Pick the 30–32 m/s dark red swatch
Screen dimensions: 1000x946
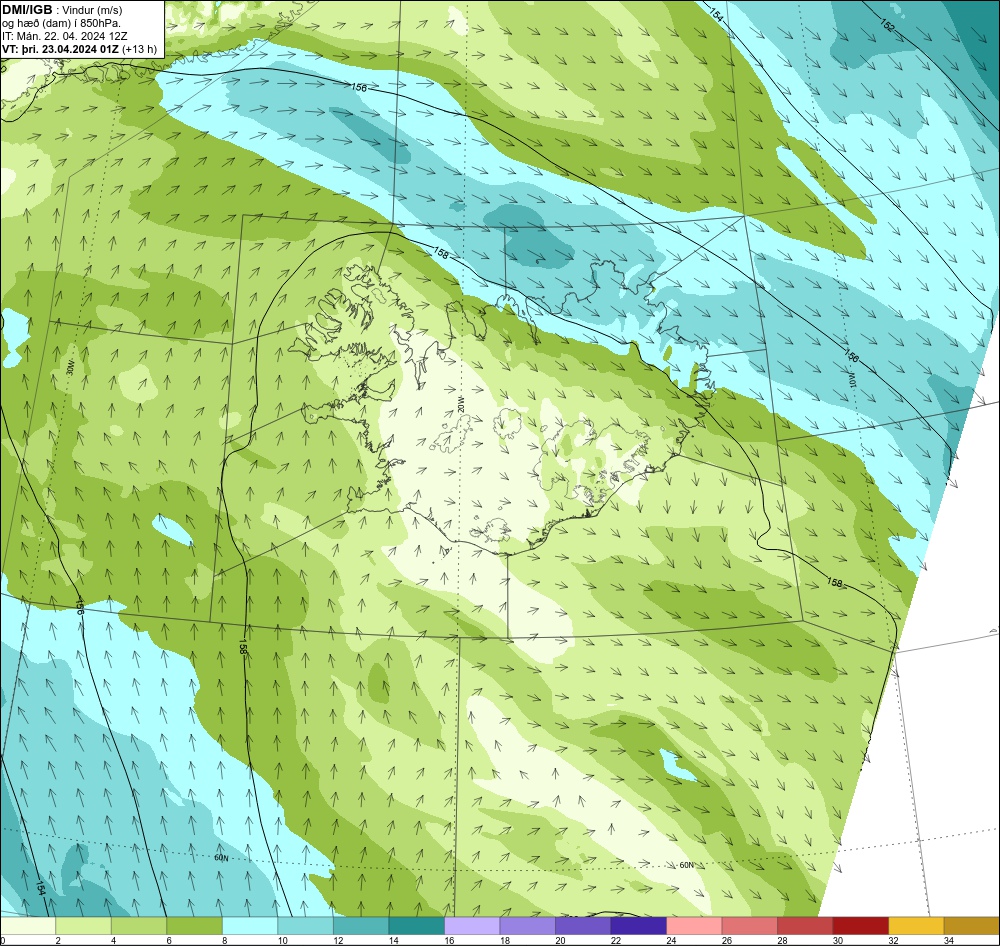860,925
